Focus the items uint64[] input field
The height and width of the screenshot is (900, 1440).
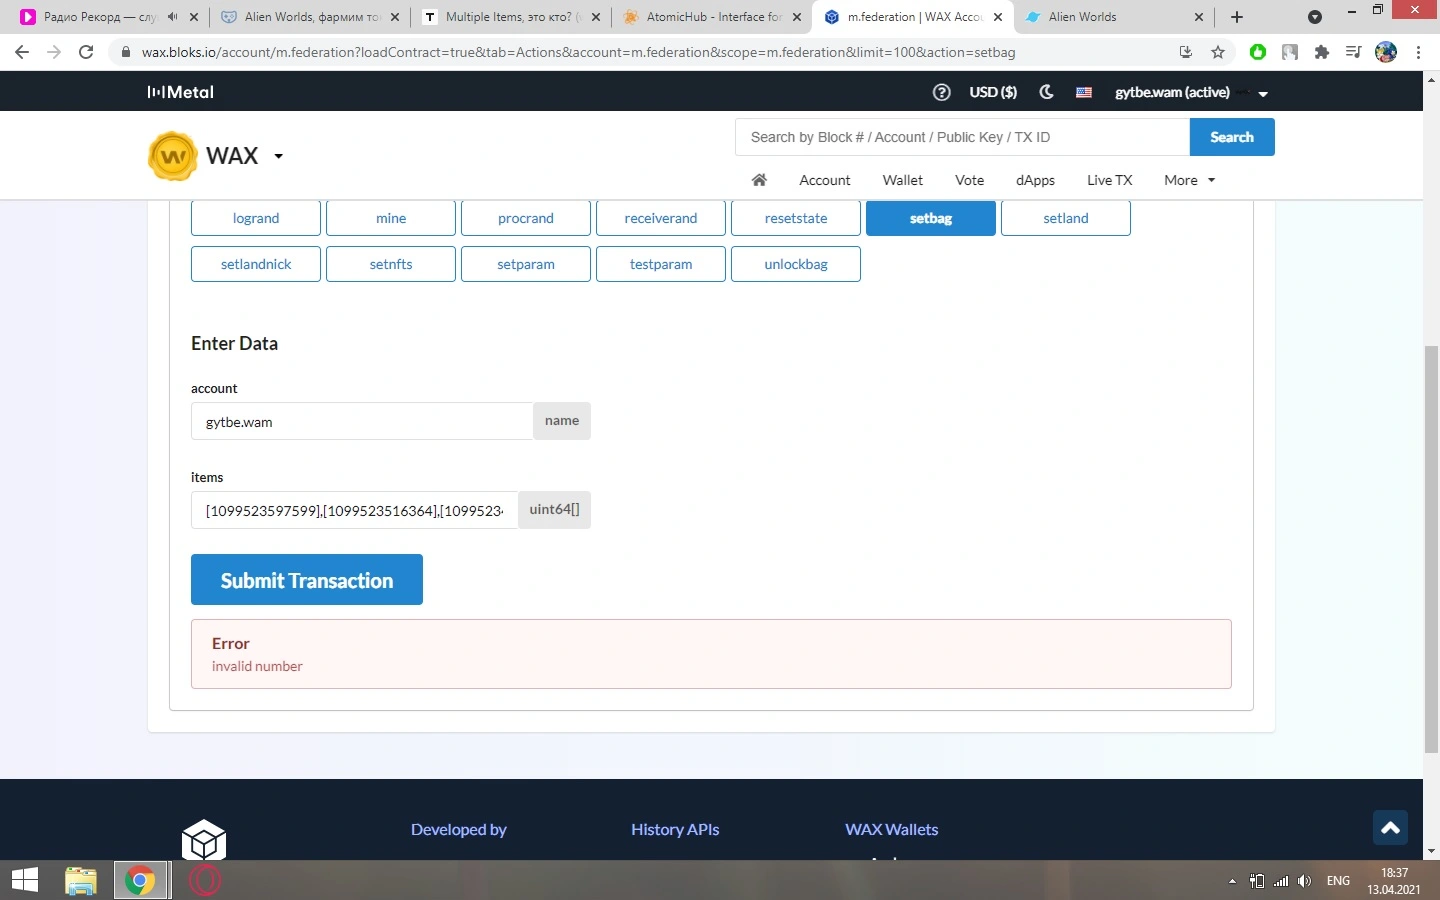click(355, 510)
